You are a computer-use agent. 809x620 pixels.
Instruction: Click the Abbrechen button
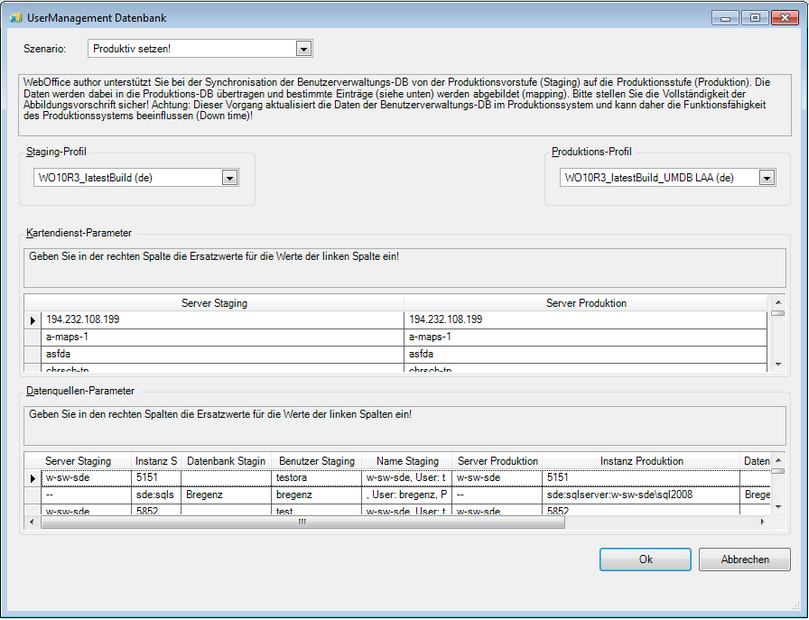(744, 559)
